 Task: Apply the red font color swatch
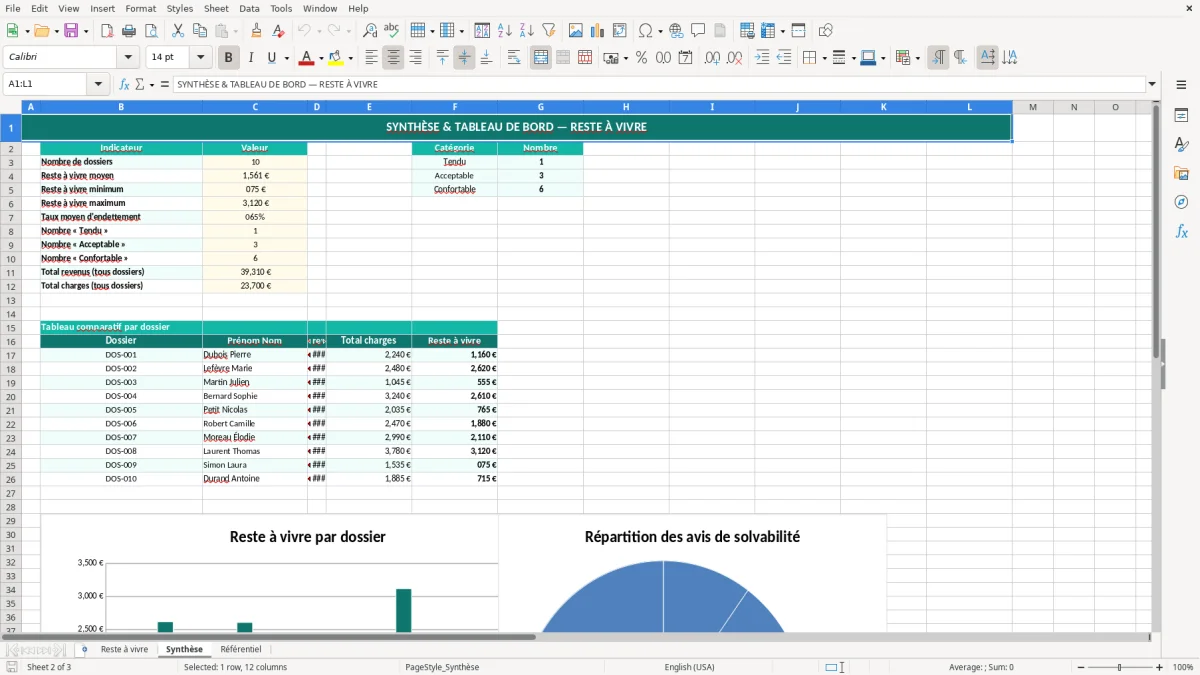pyautogui.click(x=306, y=58)
